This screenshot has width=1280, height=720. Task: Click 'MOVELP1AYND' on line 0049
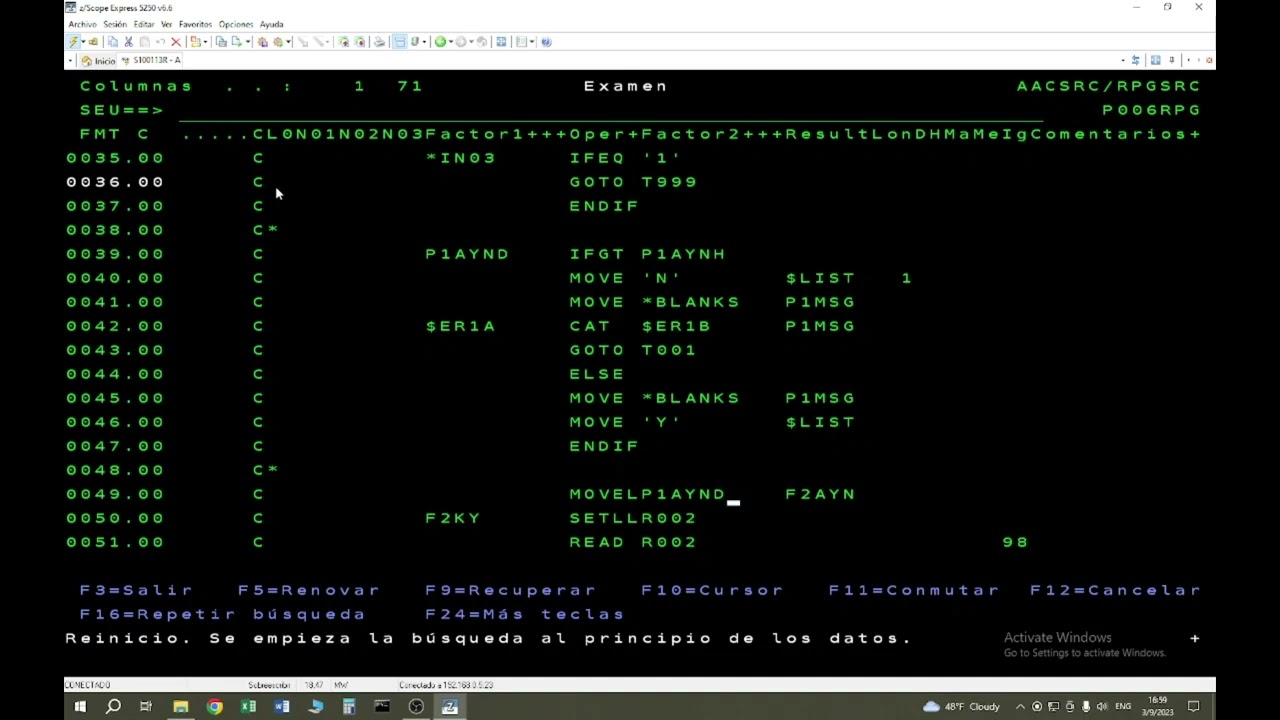pyautogui.click(x=648, y=494)
